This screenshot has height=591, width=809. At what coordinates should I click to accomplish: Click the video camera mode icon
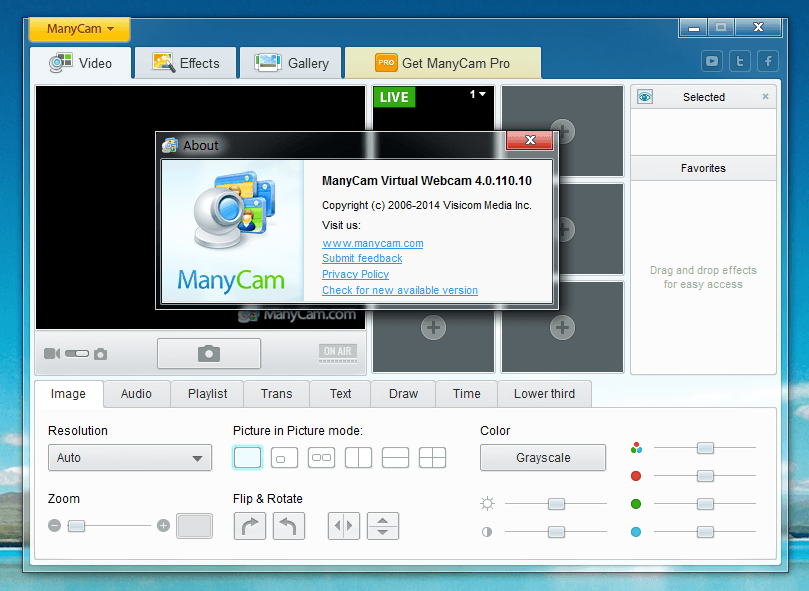point(52,354)
